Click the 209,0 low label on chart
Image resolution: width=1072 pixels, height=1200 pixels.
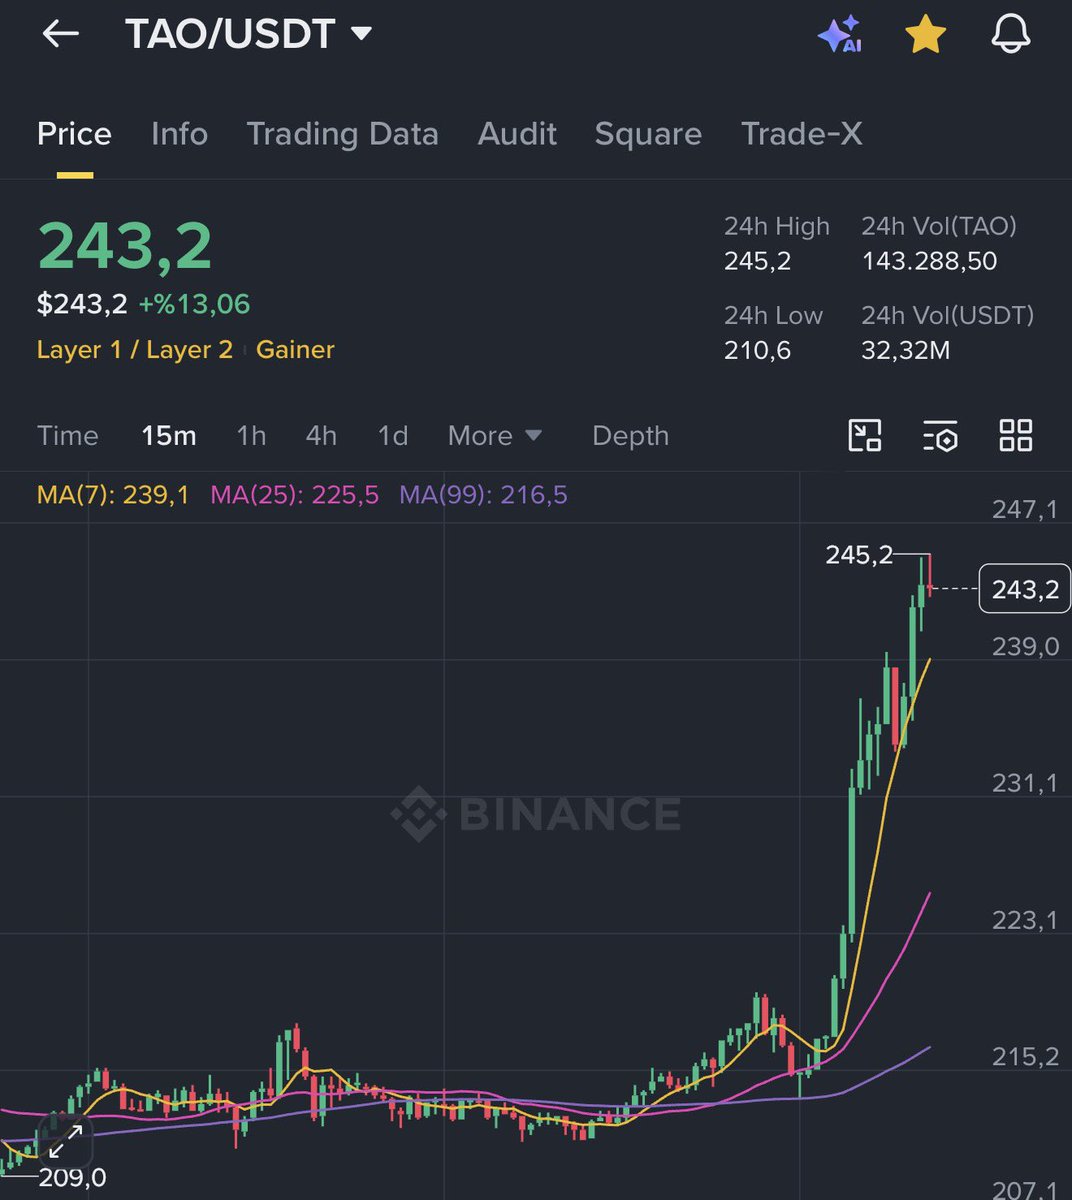[72, 1178]
